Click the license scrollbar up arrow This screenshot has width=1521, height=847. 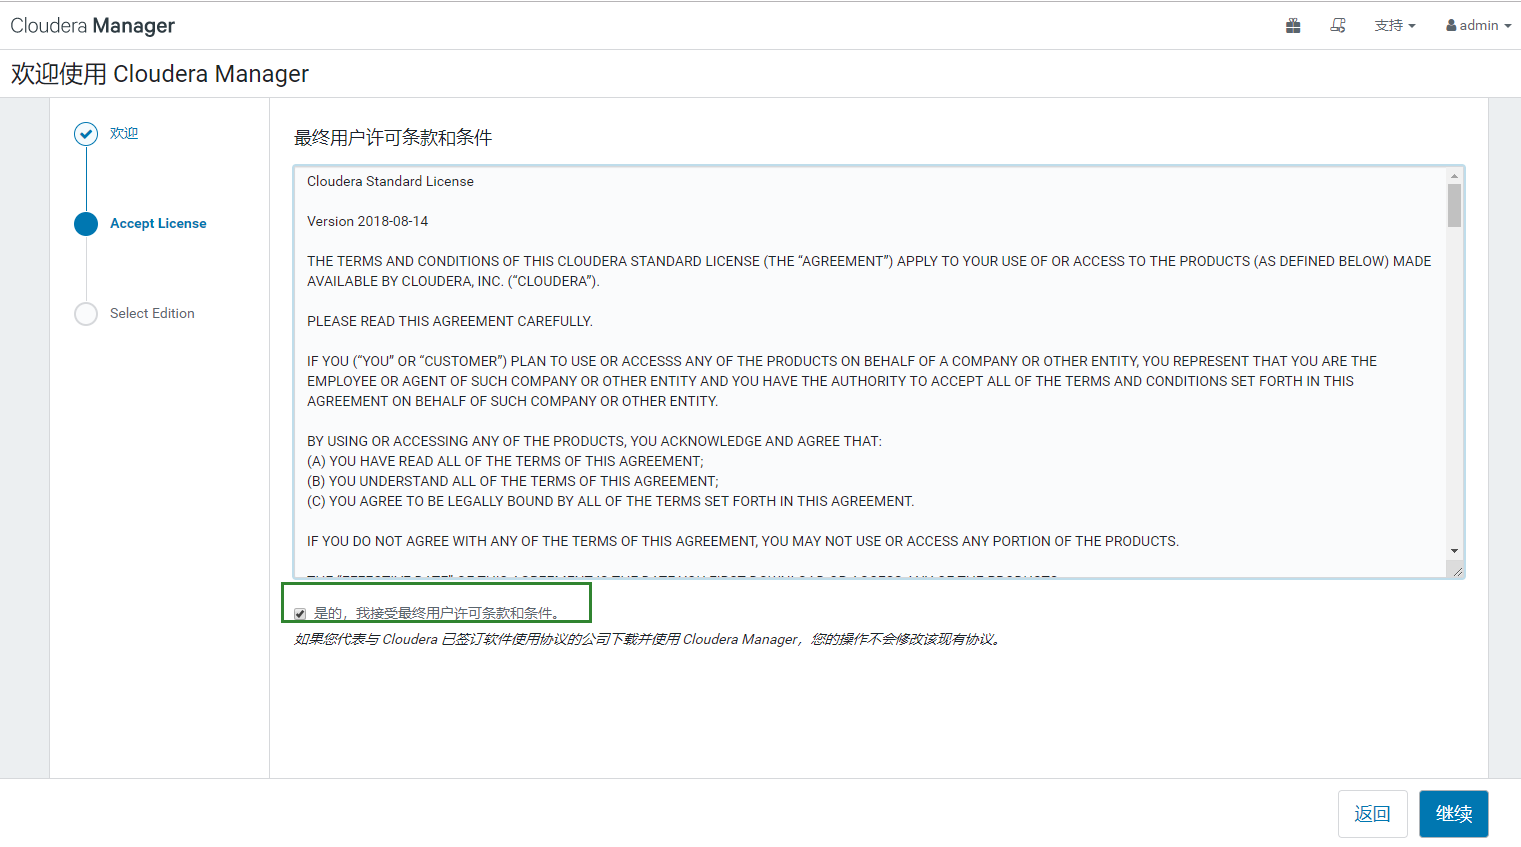point(1454,176)
